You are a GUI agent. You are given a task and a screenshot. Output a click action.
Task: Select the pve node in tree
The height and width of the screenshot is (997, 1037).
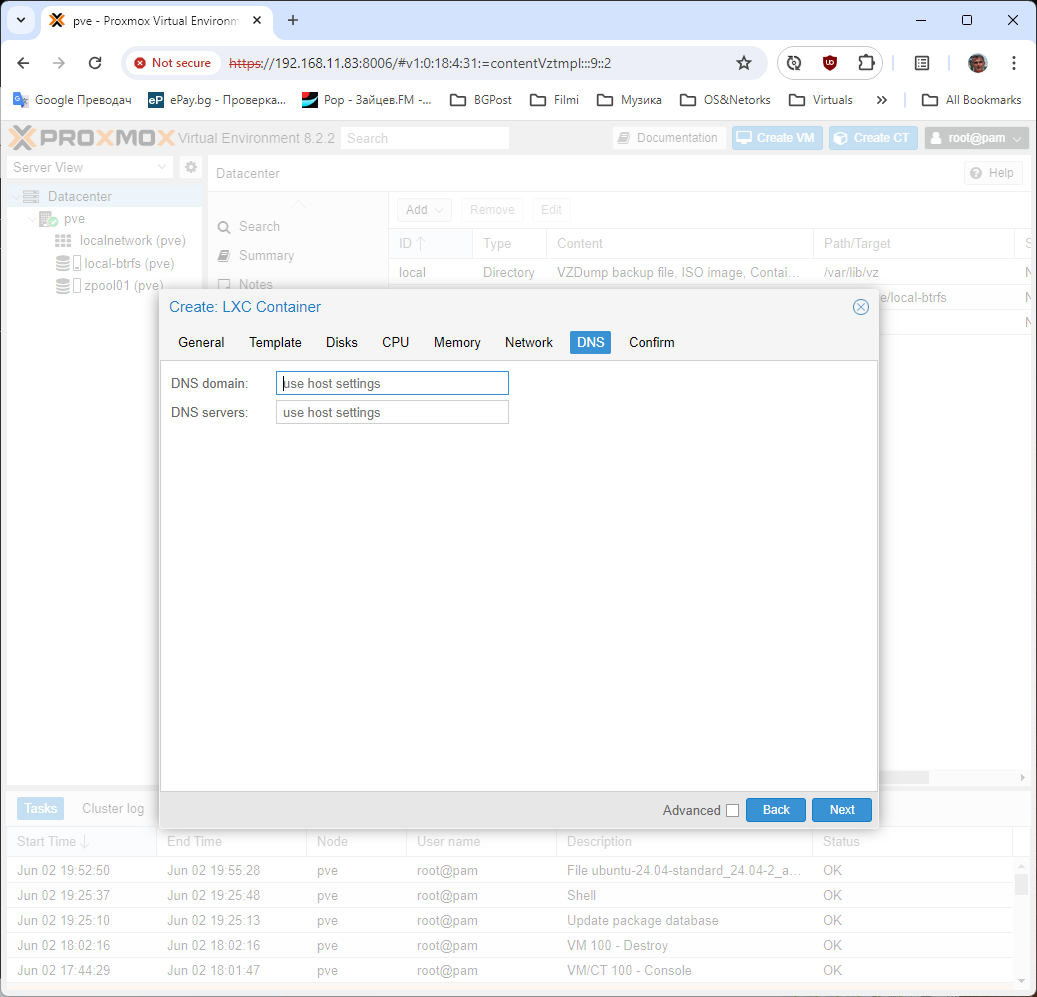coord(74,219)
